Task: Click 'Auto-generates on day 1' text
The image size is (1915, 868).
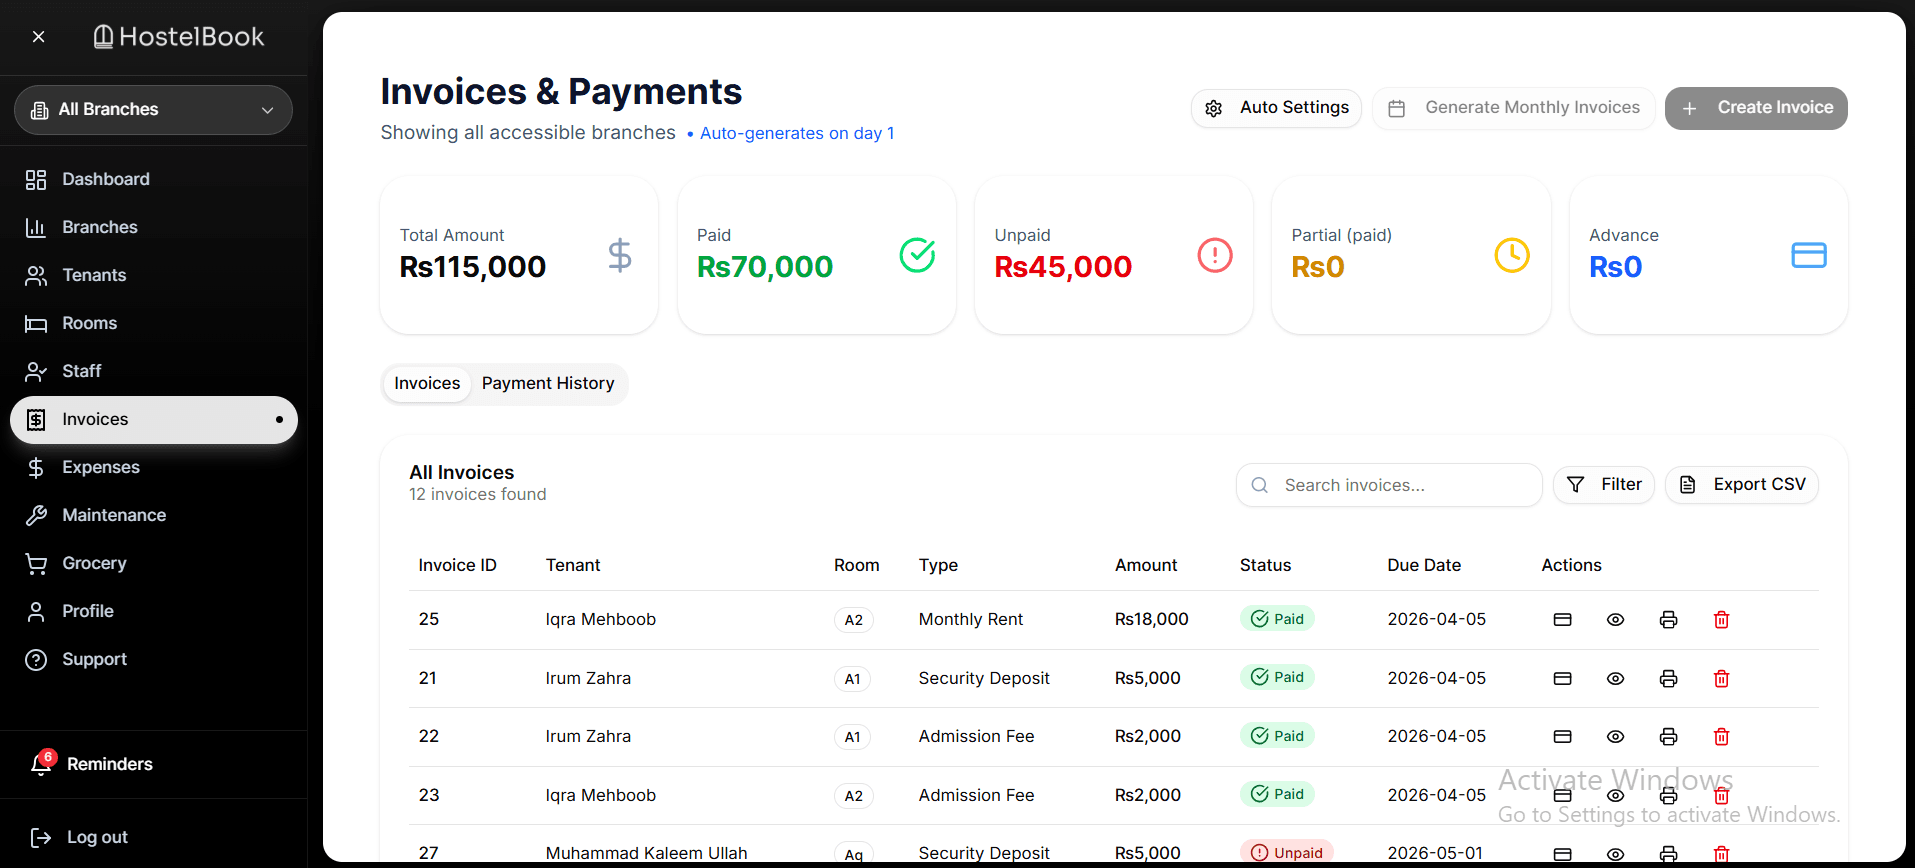Action: click(x=797, y=134)
